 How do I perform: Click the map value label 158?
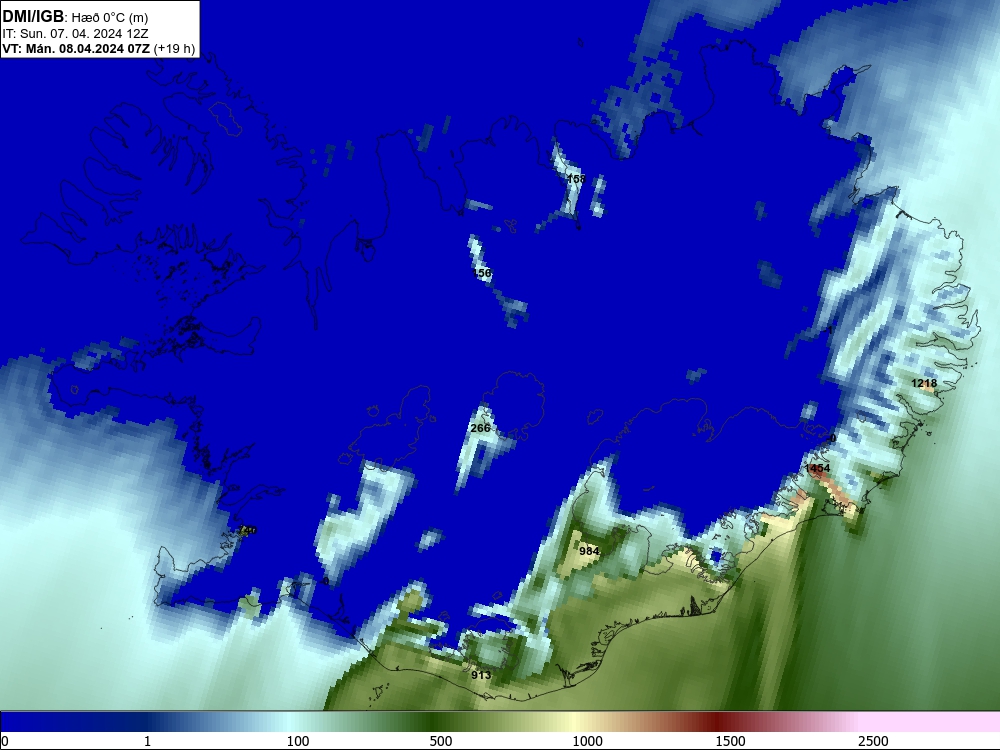pos(576,179)
